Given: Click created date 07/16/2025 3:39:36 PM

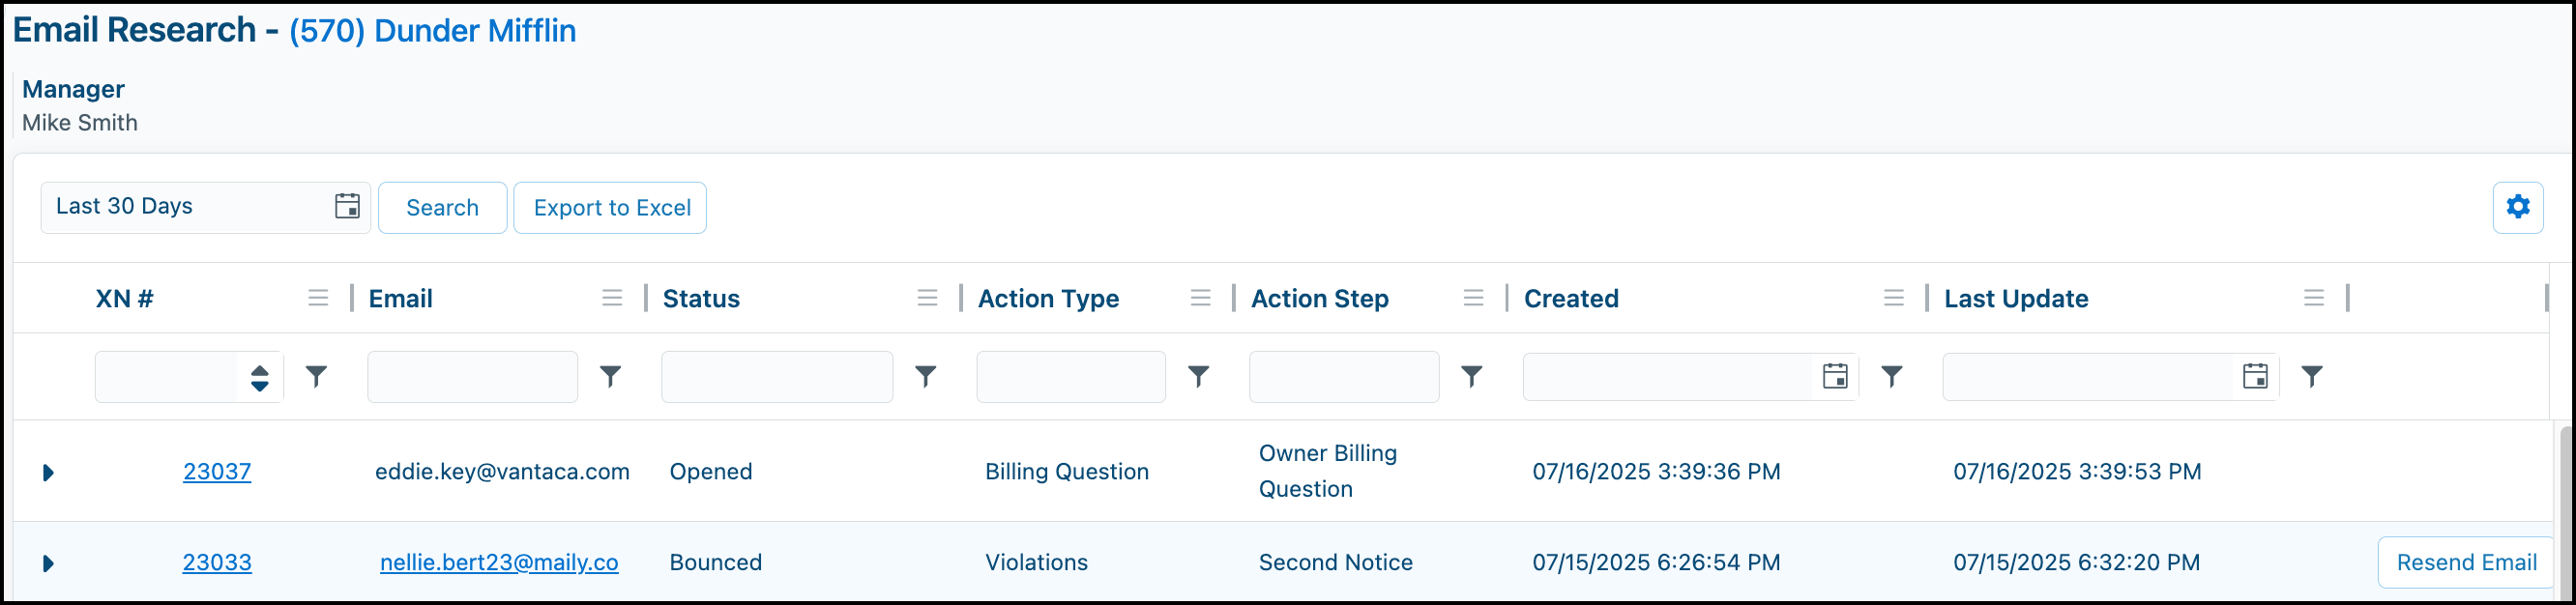Looking at the screenshot, I should point(1656,471).
